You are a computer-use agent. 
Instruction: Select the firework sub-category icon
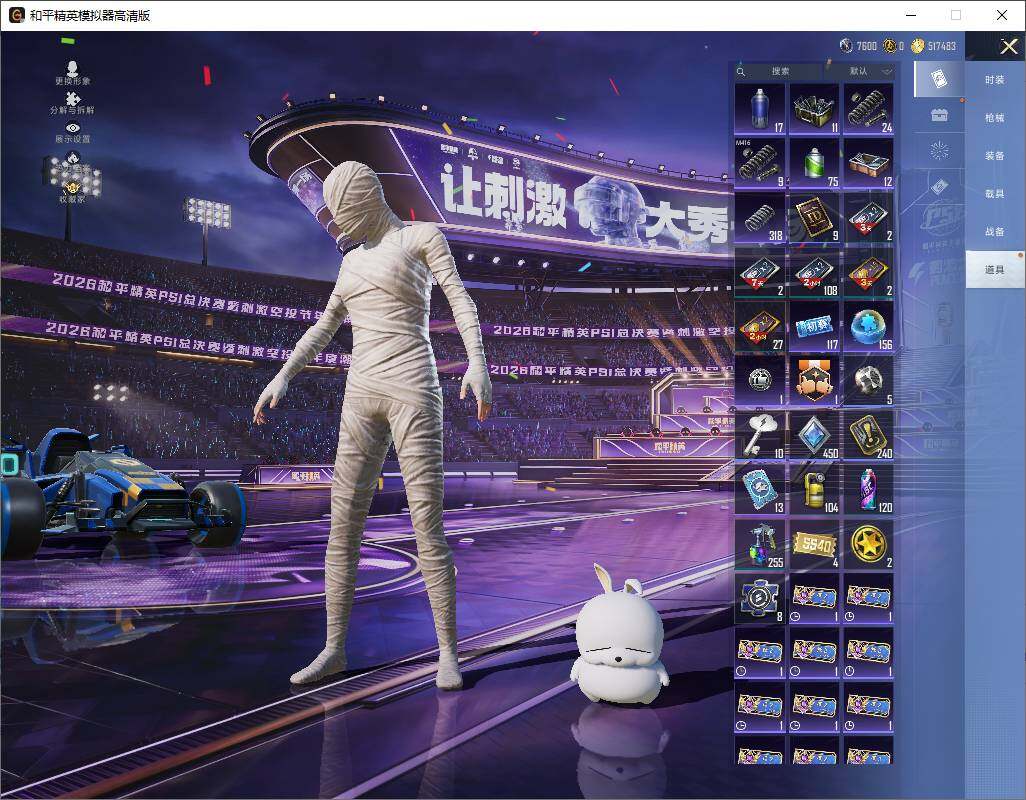click(939, 151)
